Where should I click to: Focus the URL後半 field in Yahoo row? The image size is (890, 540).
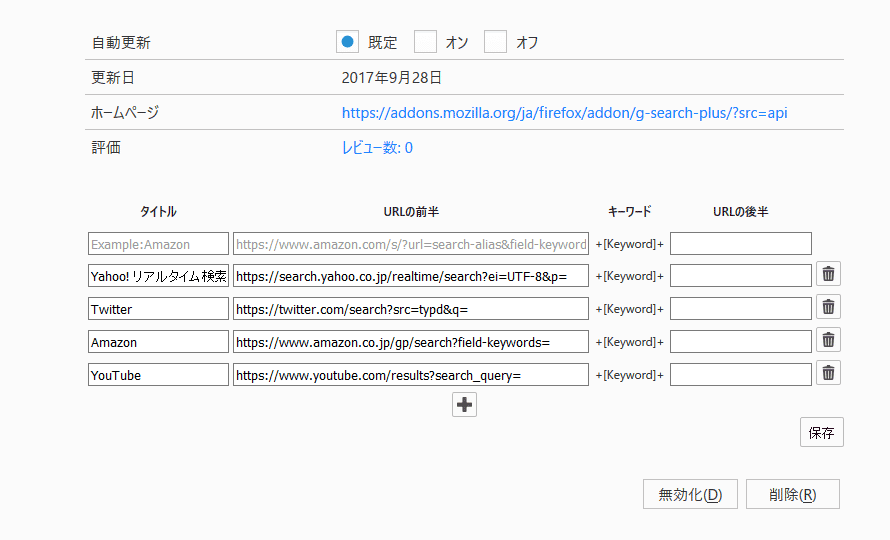click(741, 276)
